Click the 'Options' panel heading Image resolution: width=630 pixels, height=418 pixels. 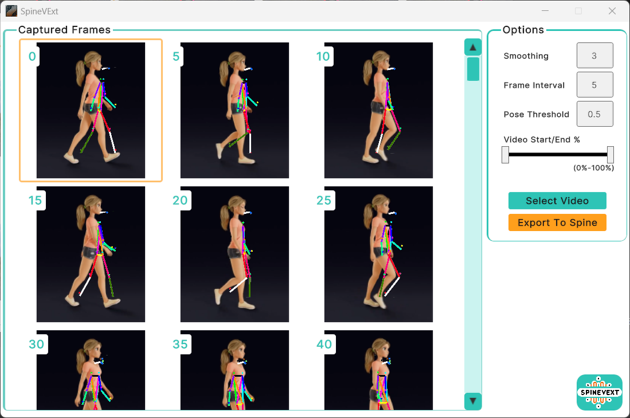pyautogui.click(x=523, y=30)
